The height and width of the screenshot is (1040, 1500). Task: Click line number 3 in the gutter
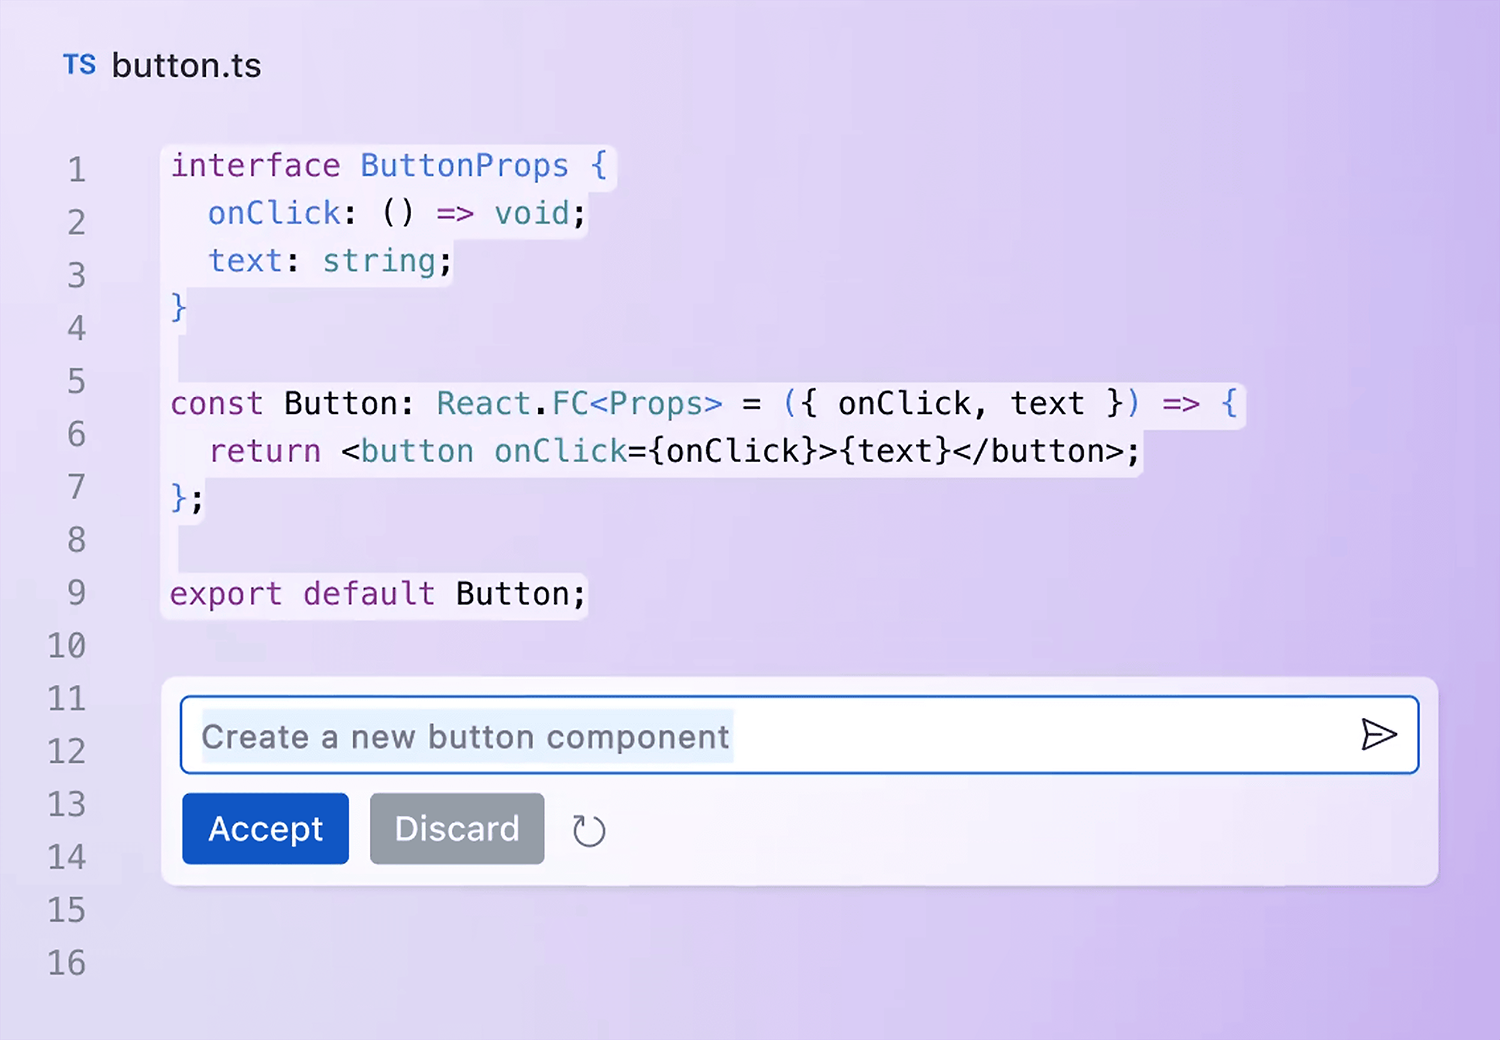[76, 275]
